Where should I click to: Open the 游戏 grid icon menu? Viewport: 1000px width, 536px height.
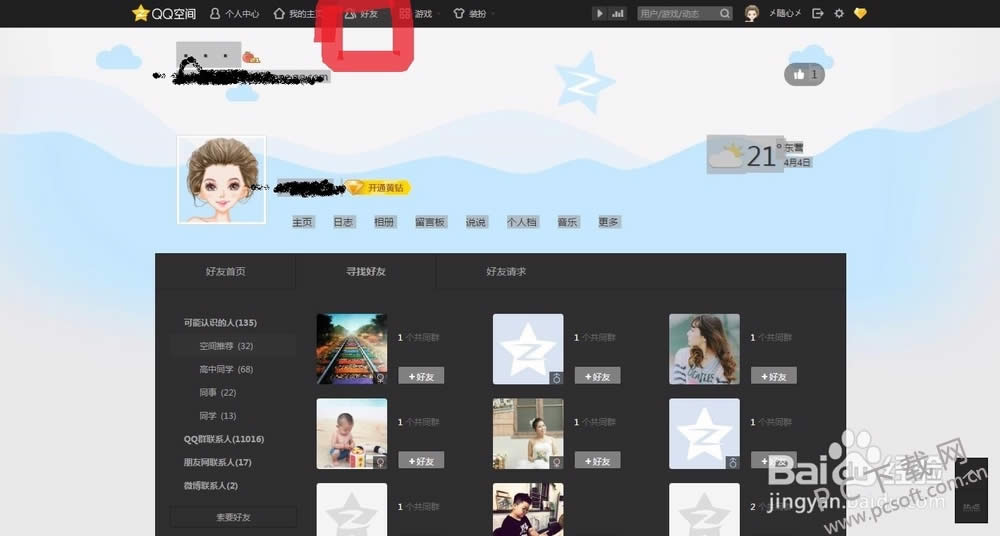(416, 13)
